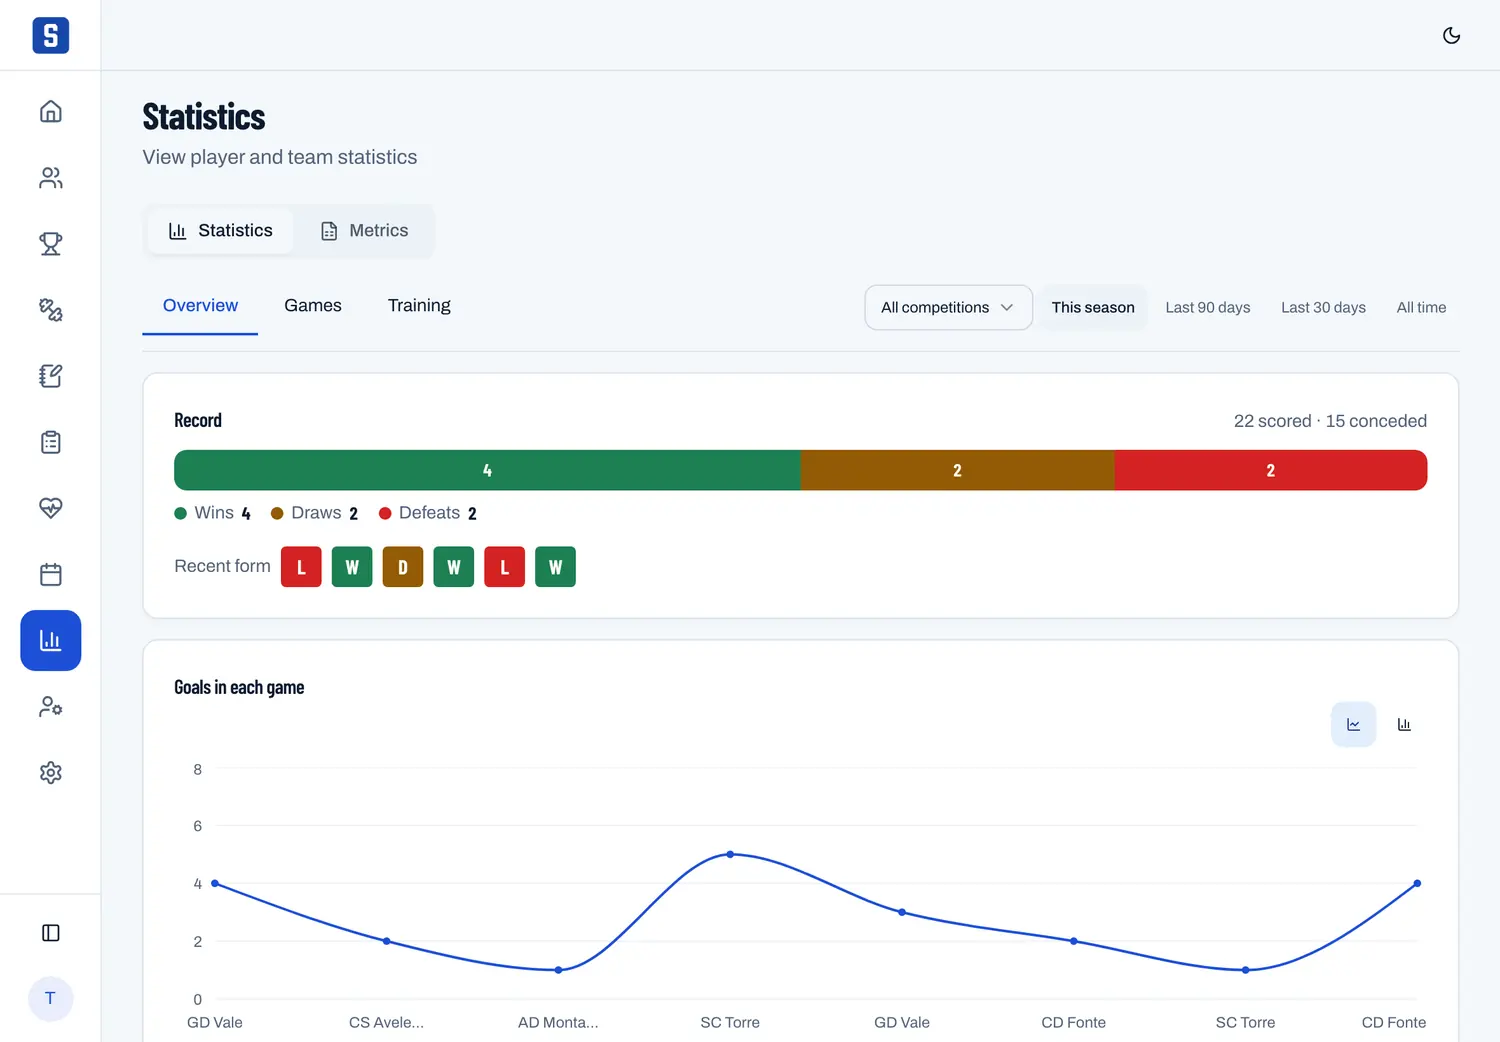Click the Draws 2 legend entry

click(x=315, y=513)
